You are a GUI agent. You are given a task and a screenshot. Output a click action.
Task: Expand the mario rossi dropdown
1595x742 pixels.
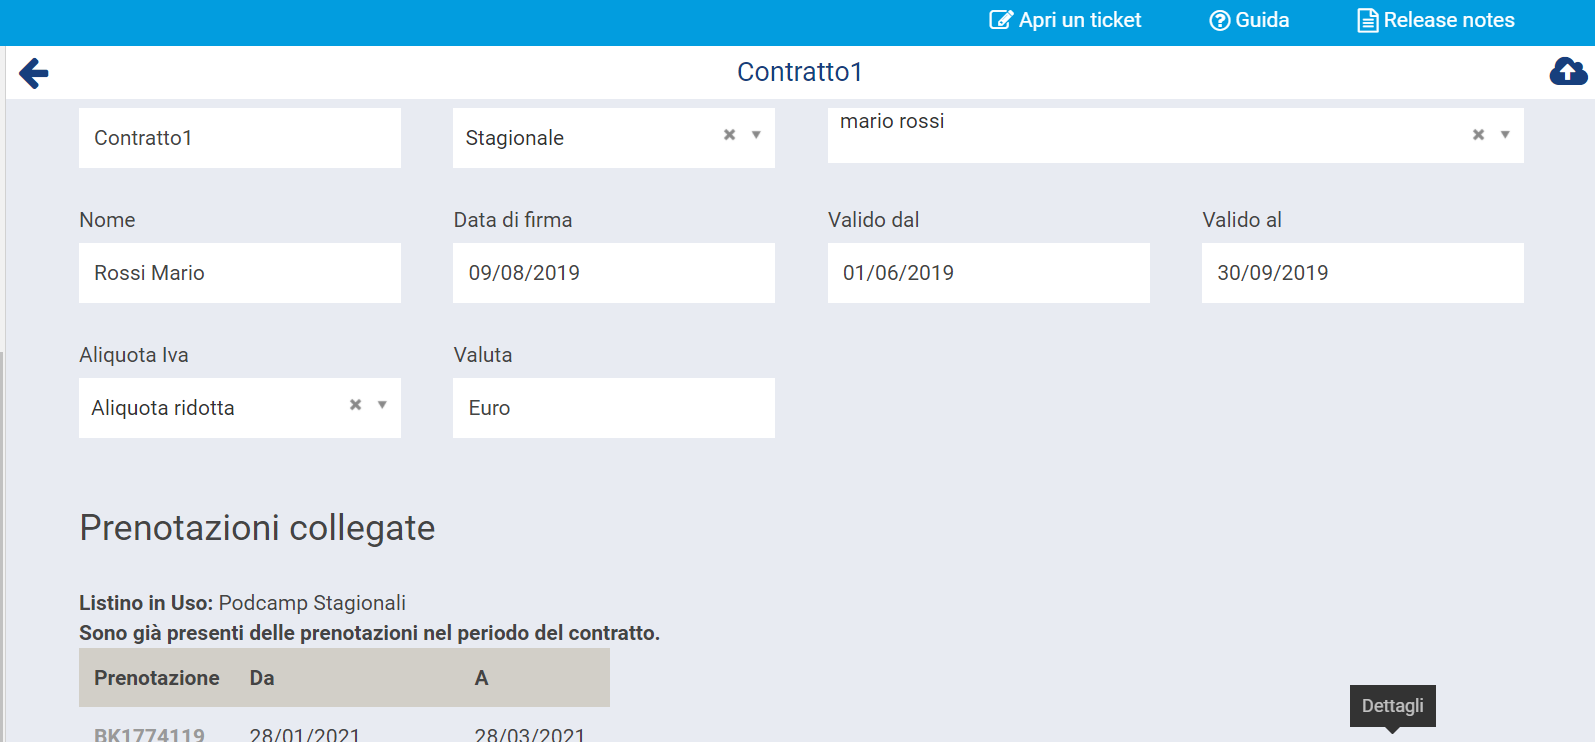point(1505,135)
